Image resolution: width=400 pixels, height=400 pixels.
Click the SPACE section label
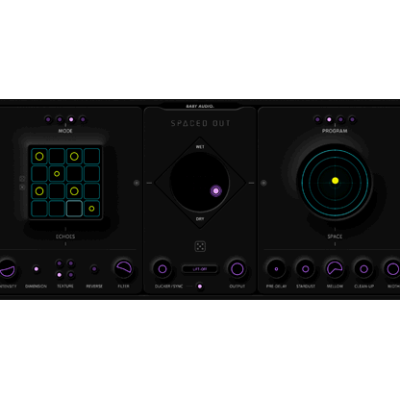pyautogui.click(x=335, y=237)
